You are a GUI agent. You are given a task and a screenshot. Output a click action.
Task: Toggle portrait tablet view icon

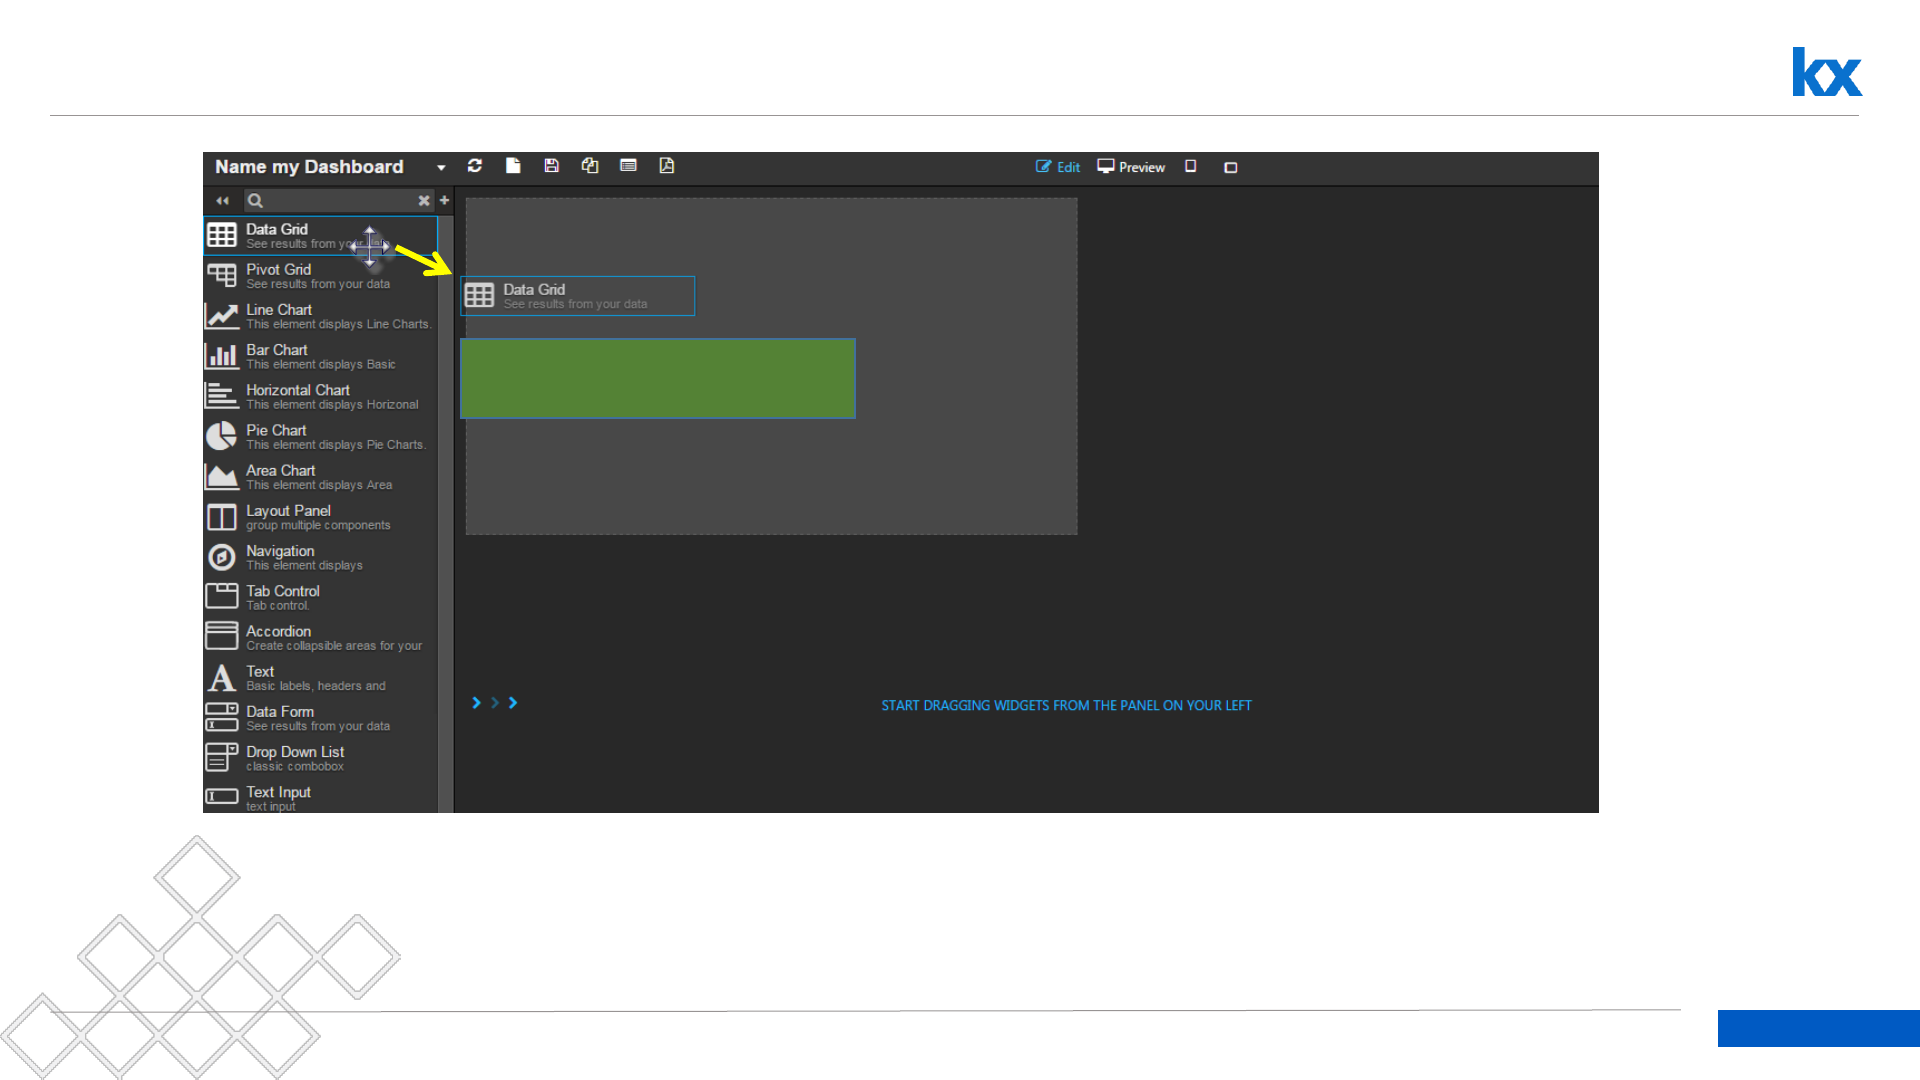[x=1191, y=167]
